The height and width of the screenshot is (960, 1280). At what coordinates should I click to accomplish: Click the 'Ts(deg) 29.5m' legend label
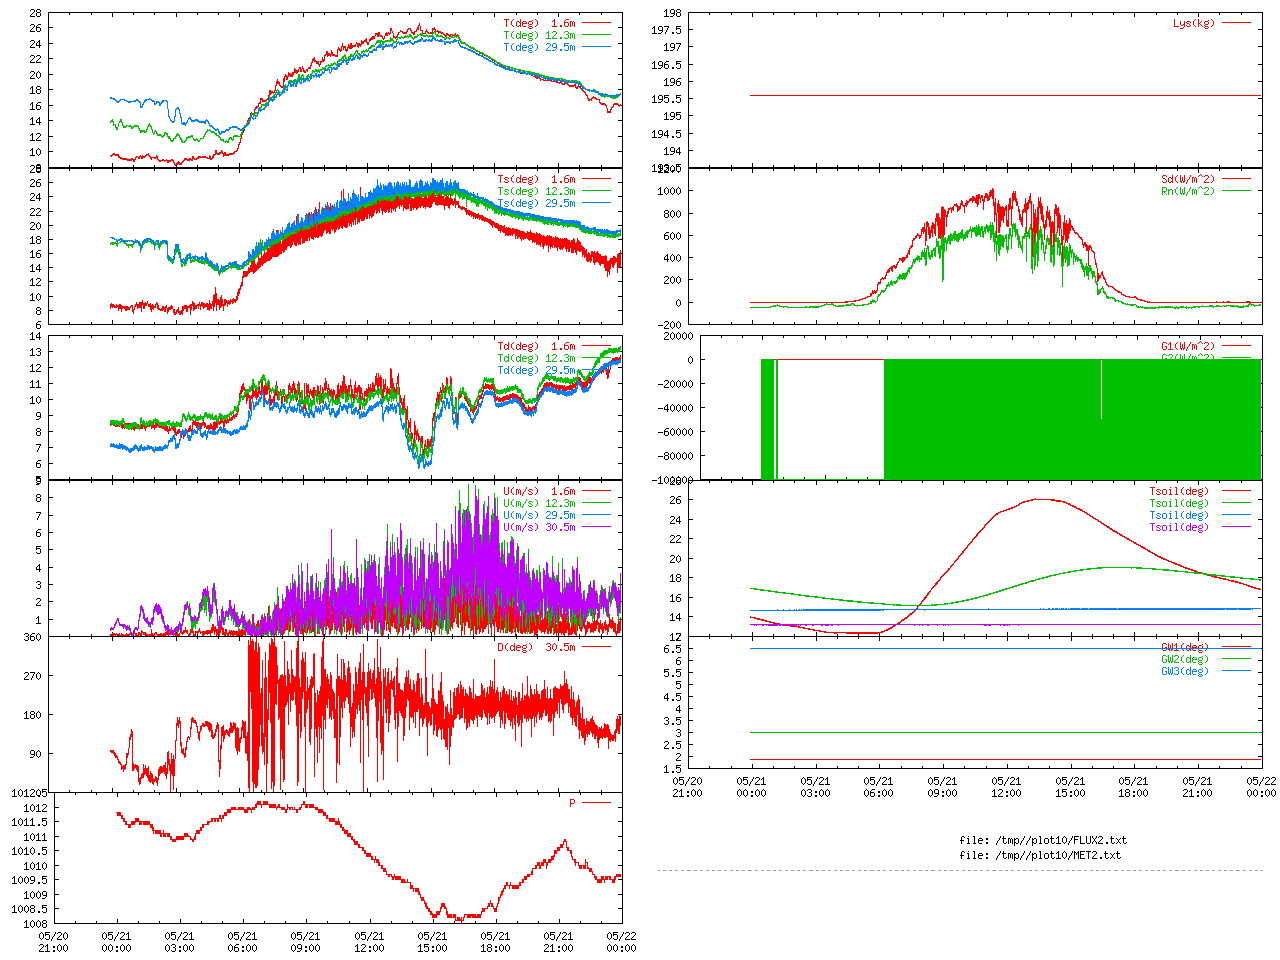point(537,204)
